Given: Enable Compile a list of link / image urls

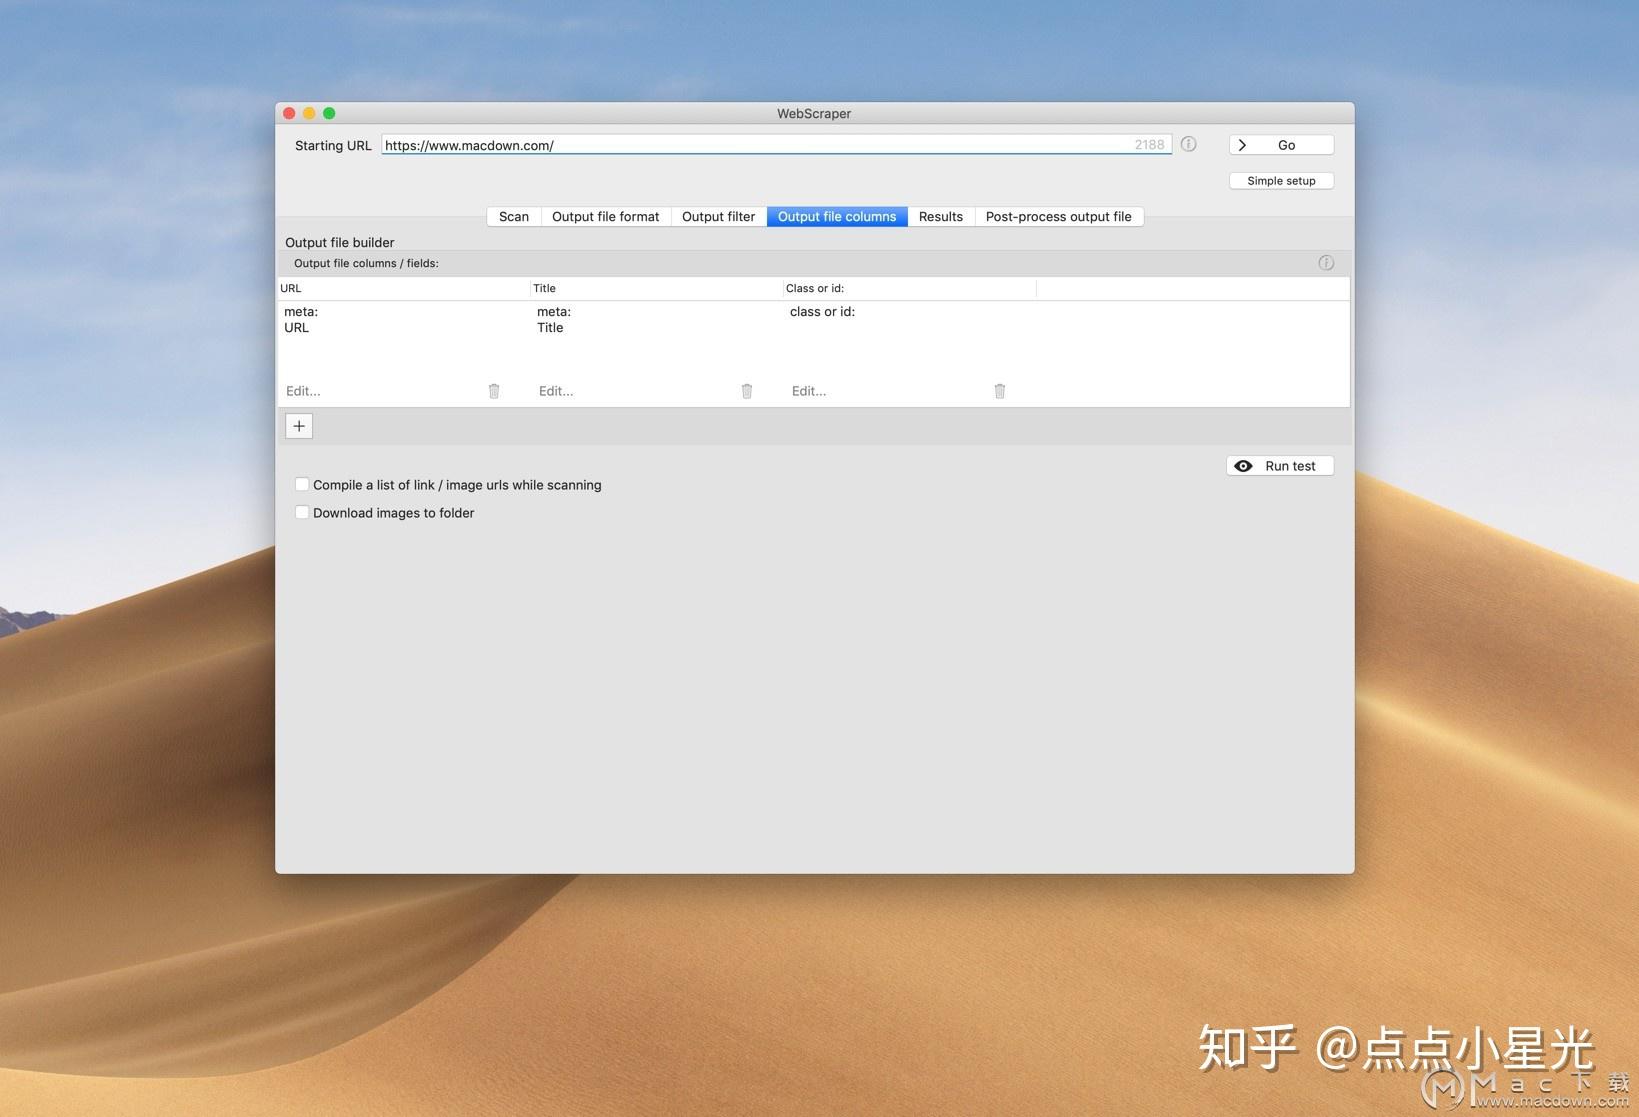Looking at the screenshot, I should click(302, 485).
